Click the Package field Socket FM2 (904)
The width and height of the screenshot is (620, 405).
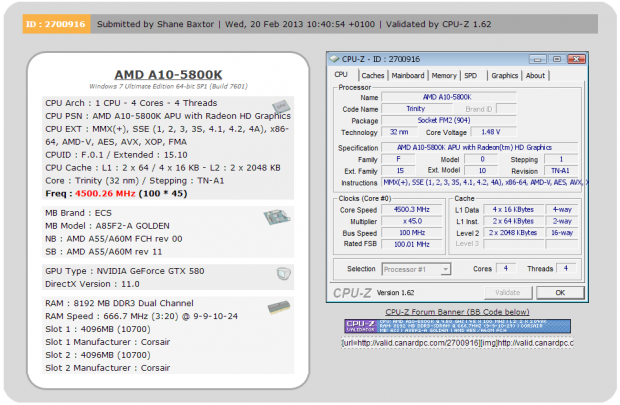[x=448, y=121]
